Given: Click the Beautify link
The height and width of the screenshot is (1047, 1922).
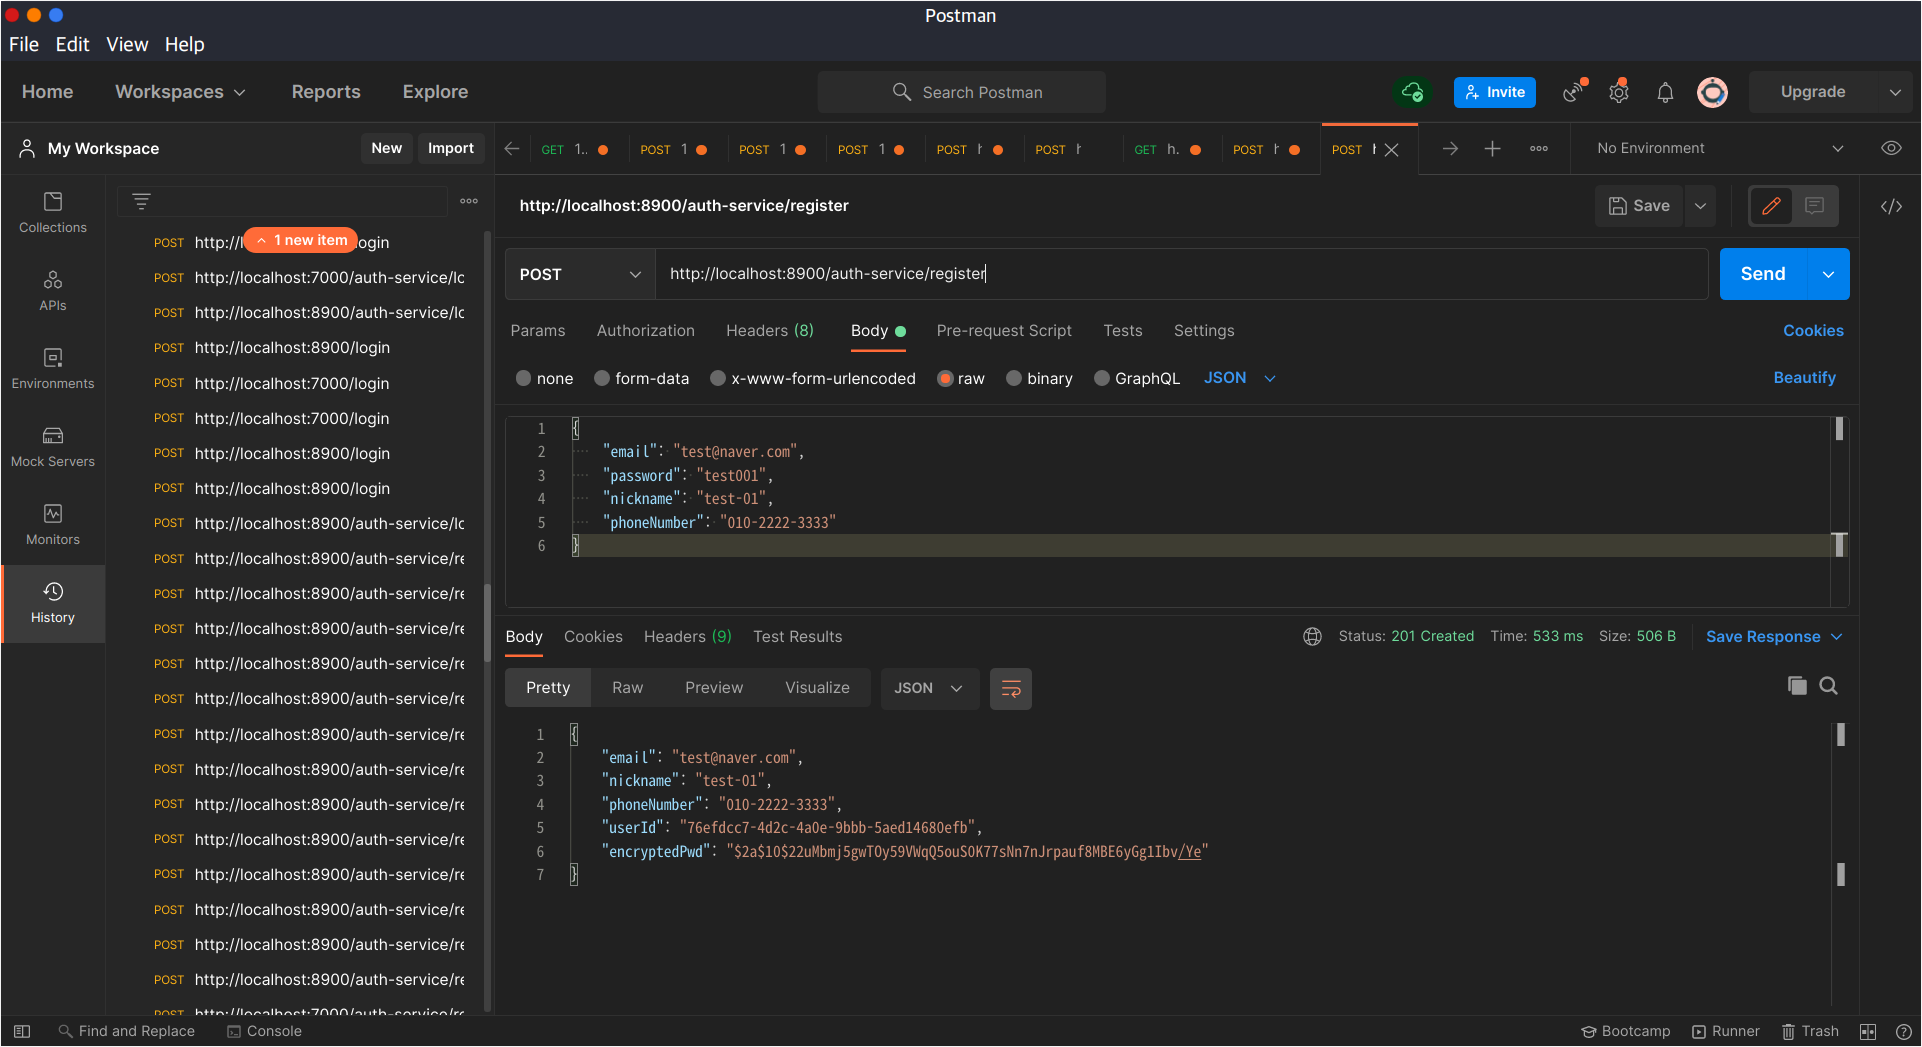Looking at the screenshot, I should coord(1803,378).
